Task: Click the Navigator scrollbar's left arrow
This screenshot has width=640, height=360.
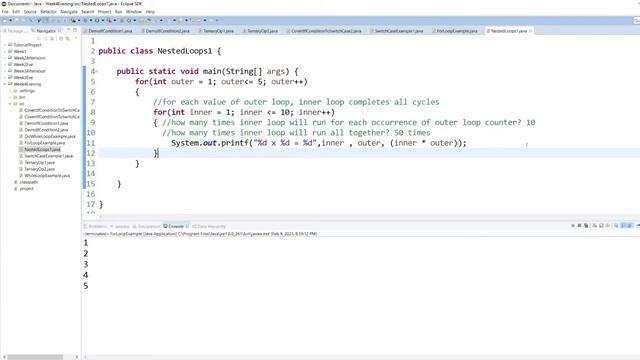Action: 4,357
